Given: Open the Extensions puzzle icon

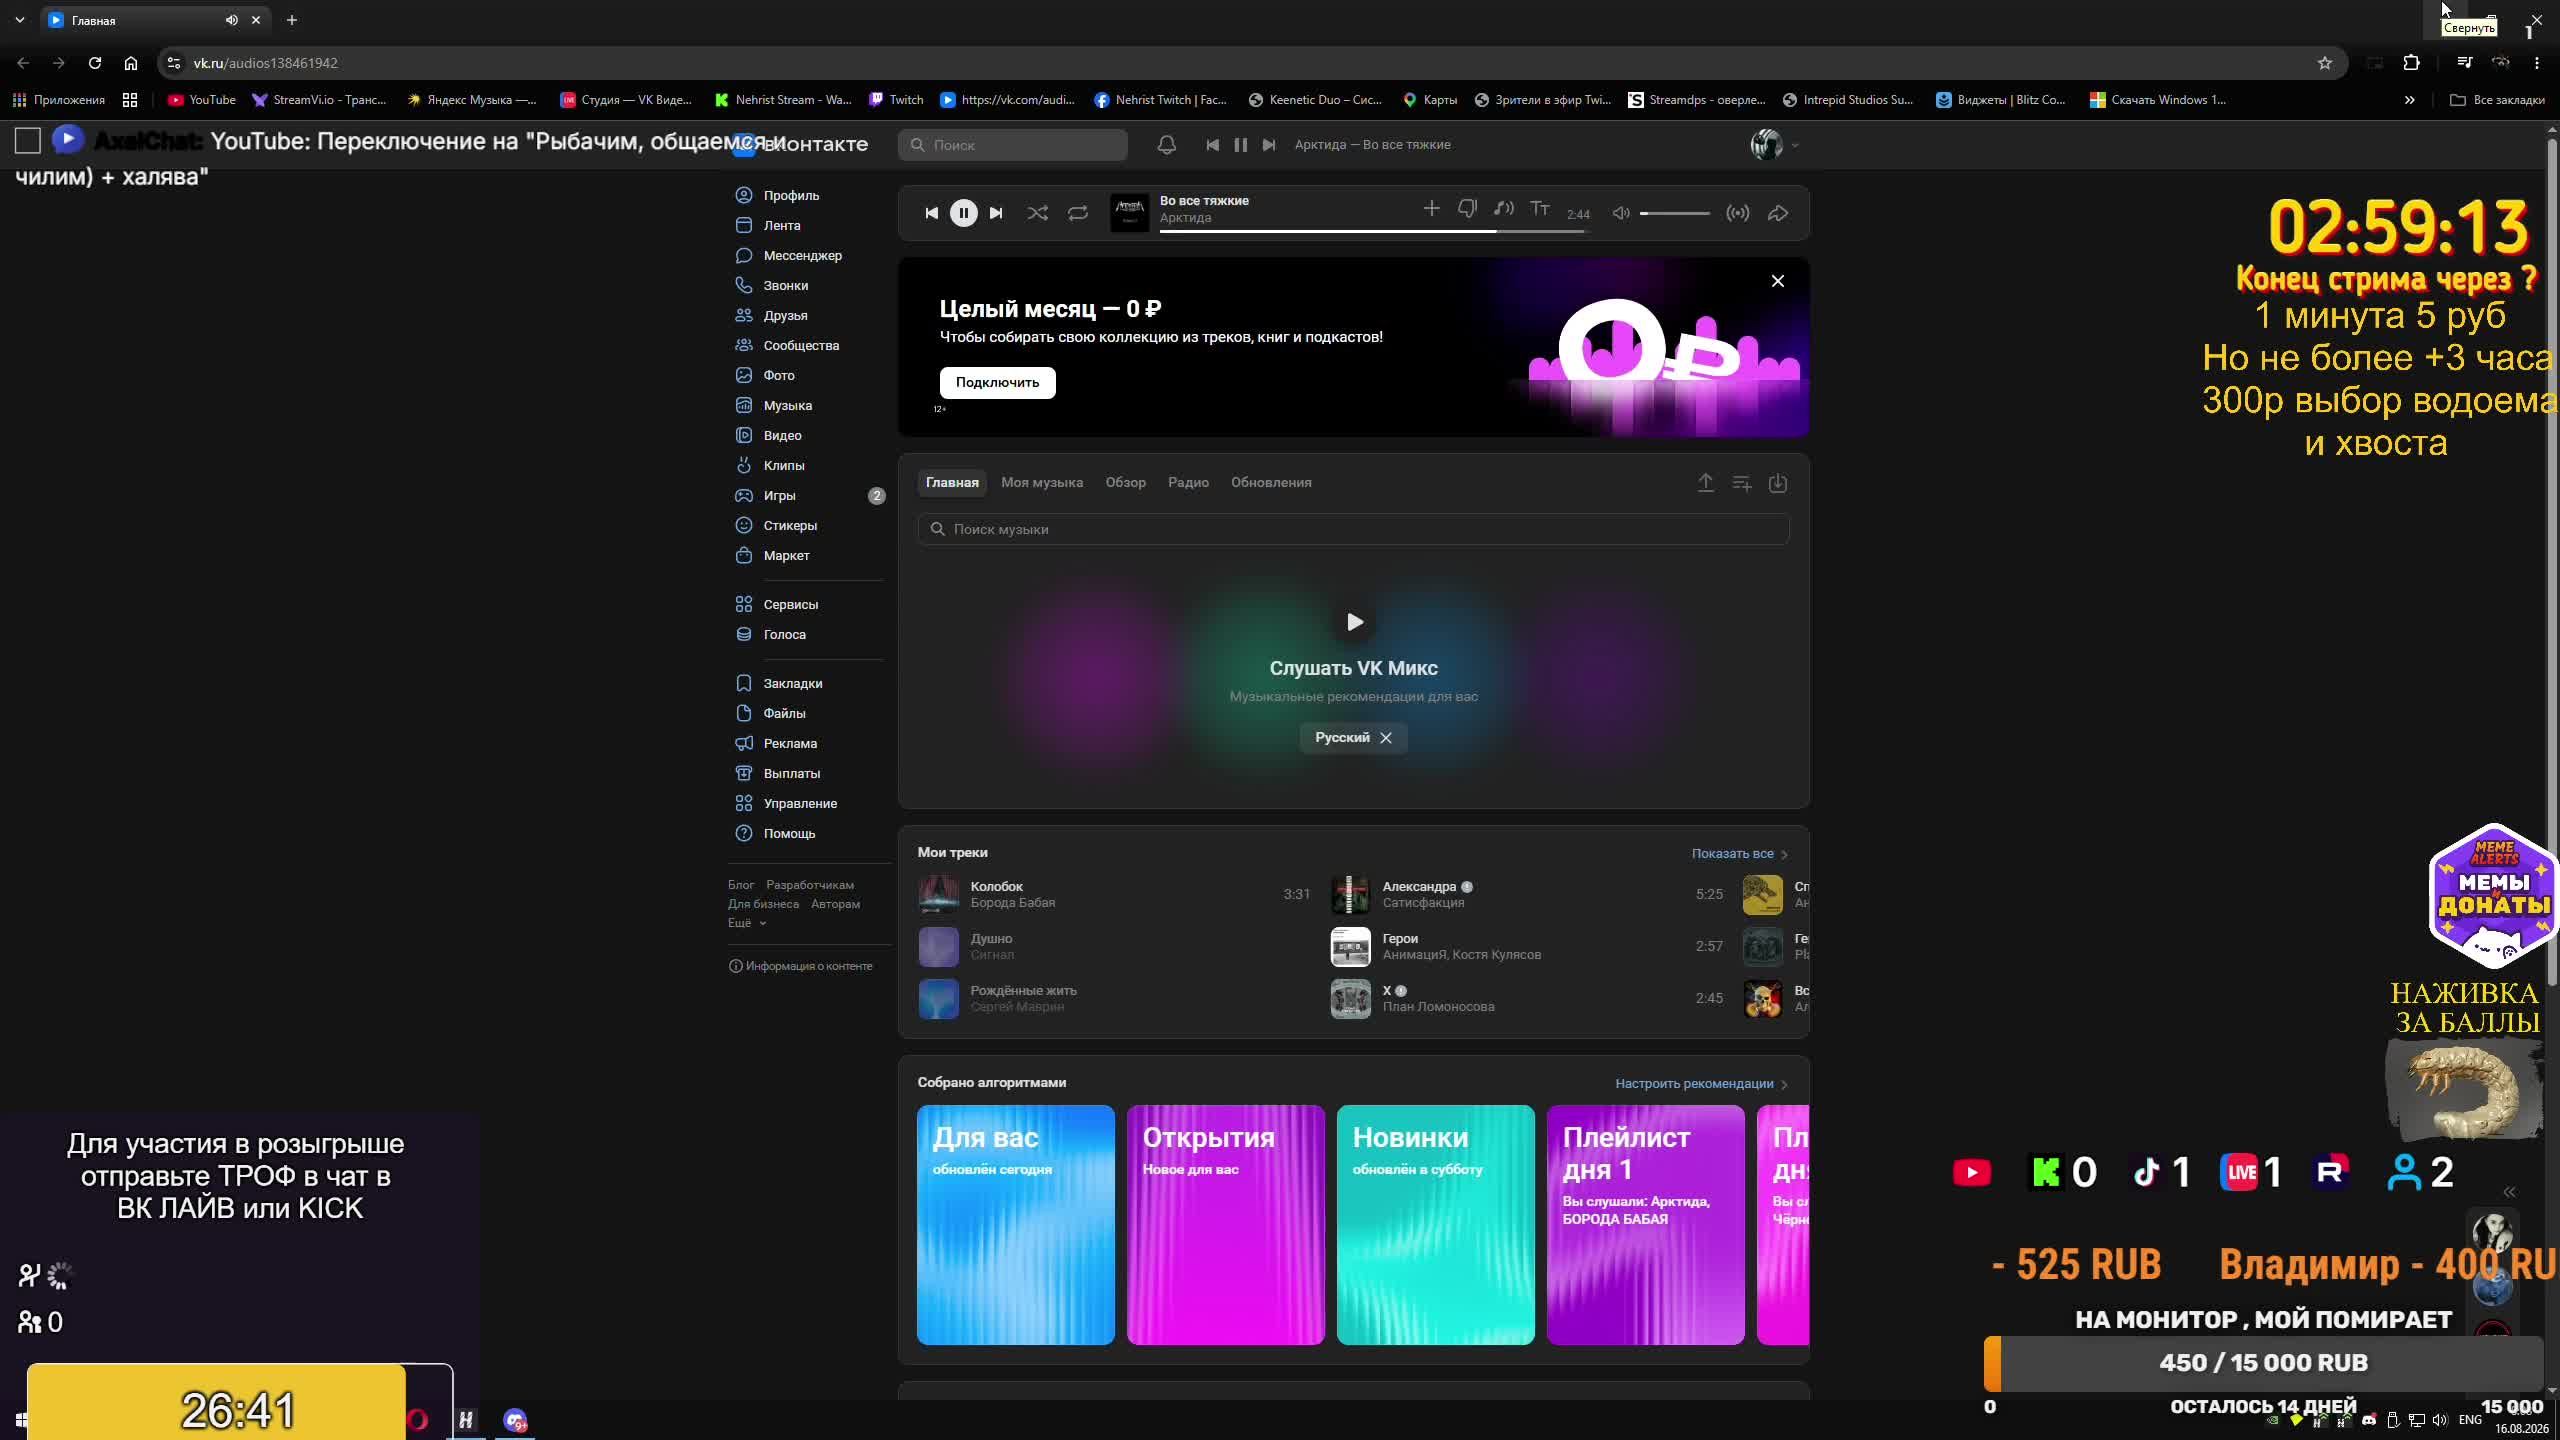Looking at the screenshot, I should click(x=2411, y=63).
